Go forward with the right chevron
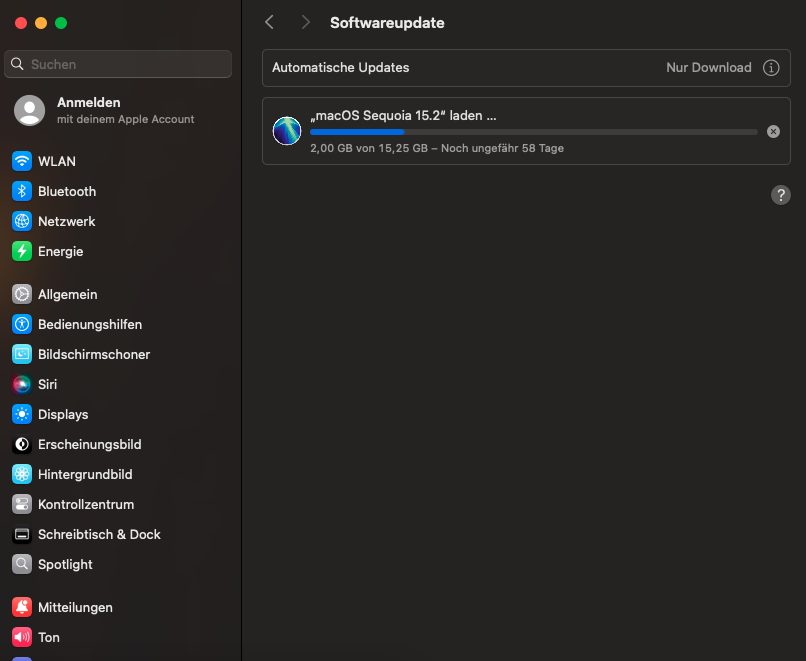This screenshot has height=661, width=806. (x=305, y=22)
